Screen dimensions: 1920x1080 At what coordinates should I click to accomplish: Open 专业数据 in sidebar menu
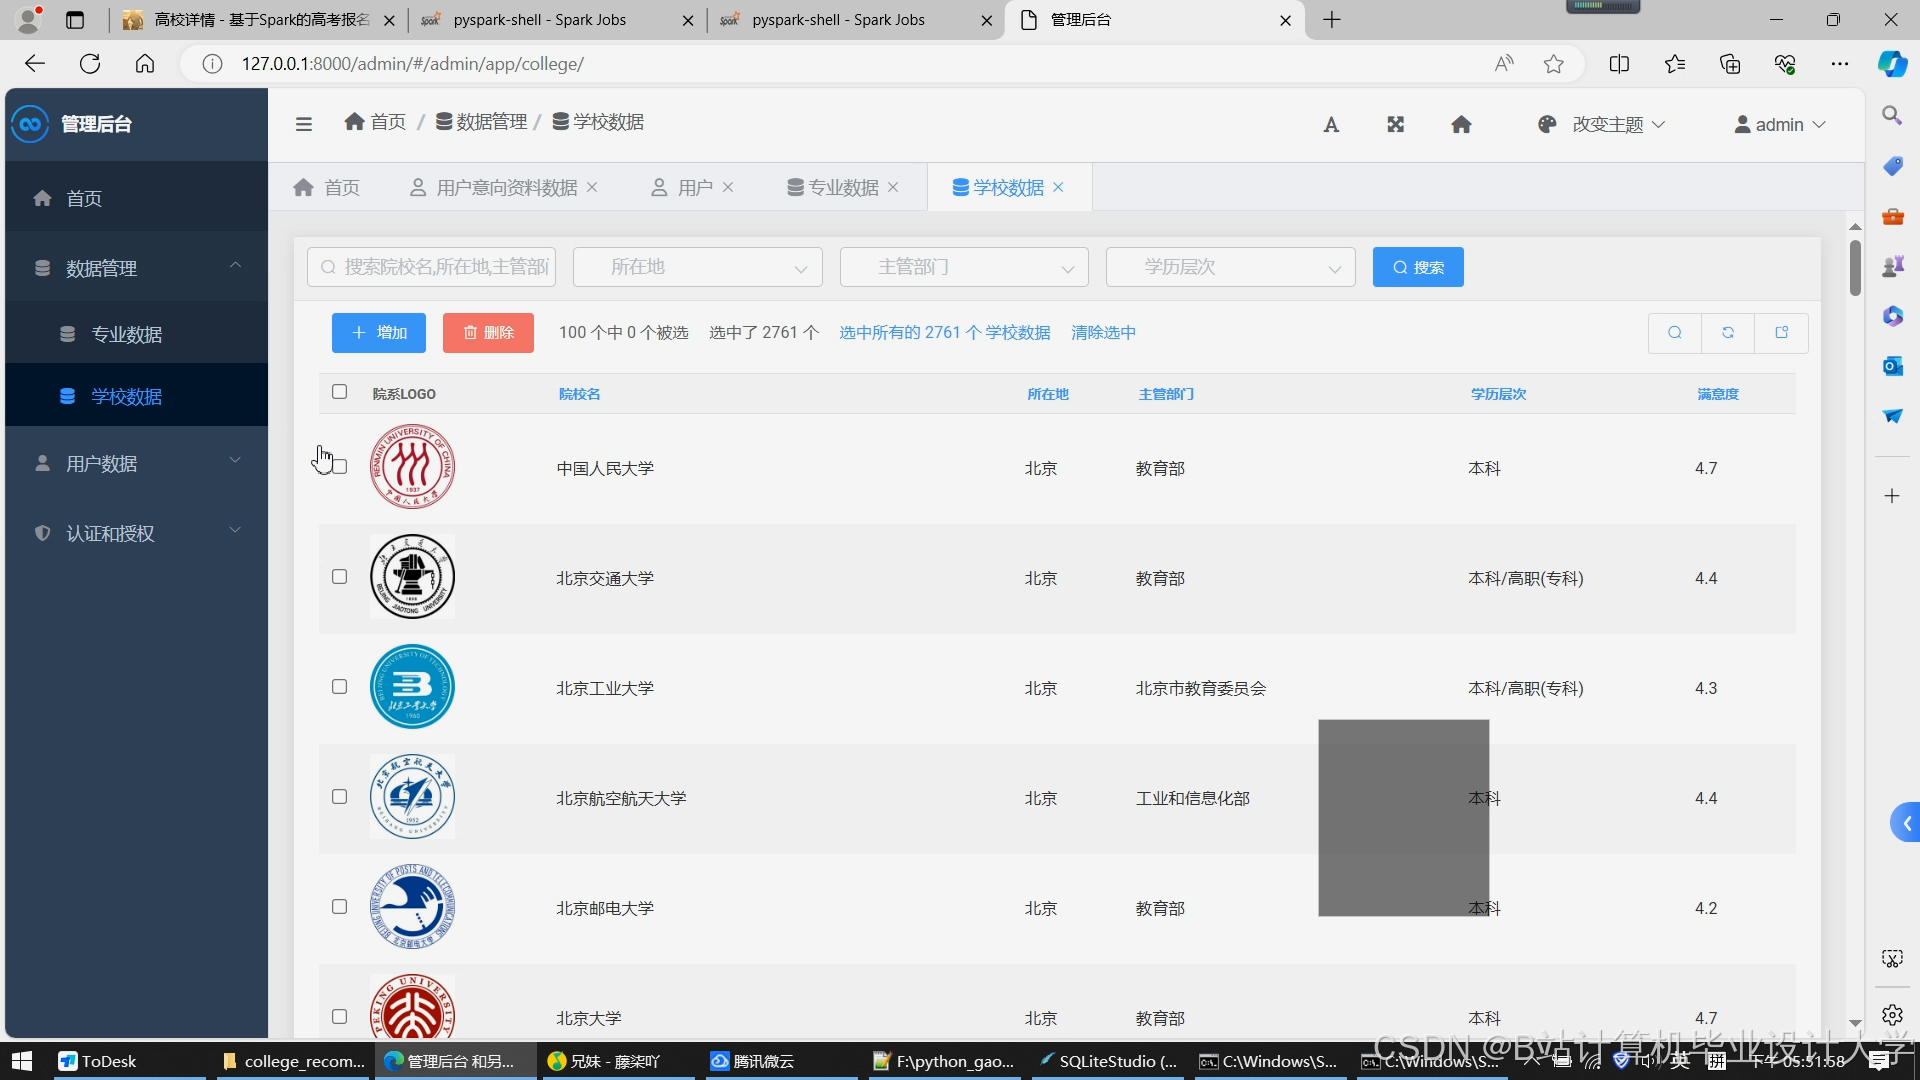tap(127, 334)
